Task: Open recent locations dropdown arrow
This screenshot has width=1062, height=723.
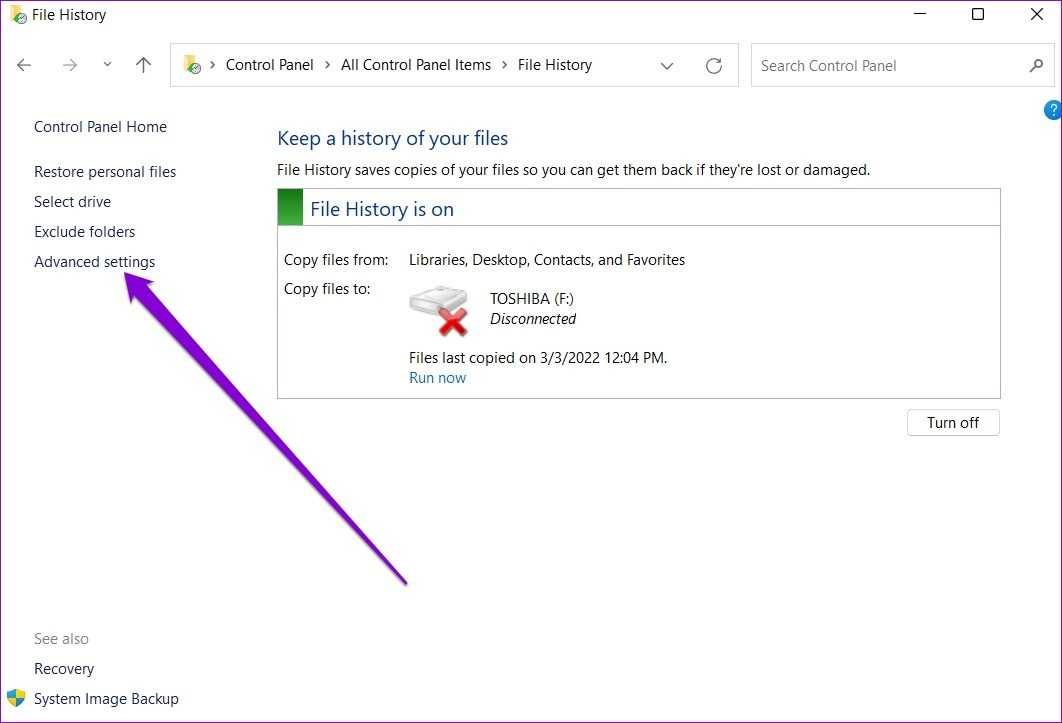Action: tap(107, 65)
